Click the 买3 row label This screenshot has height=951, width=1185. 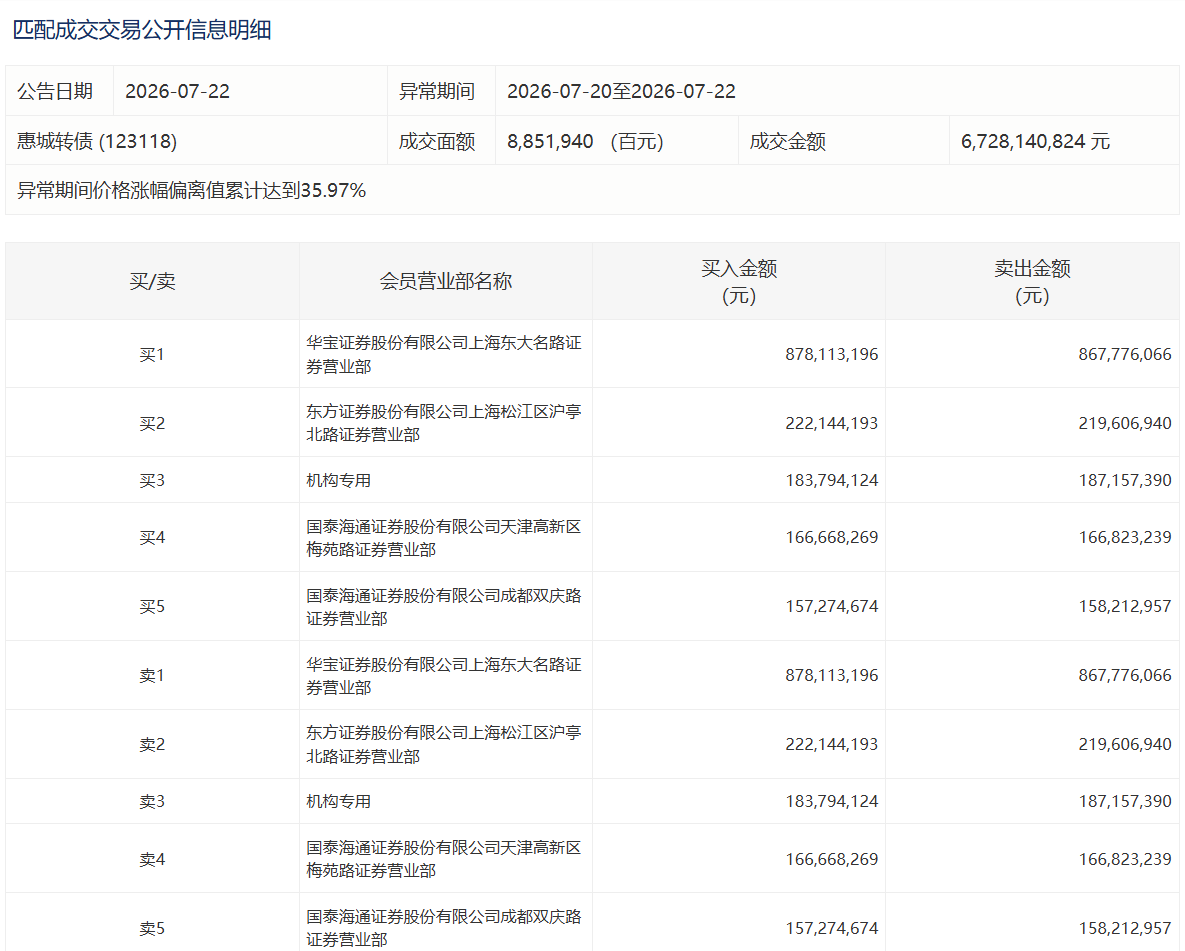point(152,481)
